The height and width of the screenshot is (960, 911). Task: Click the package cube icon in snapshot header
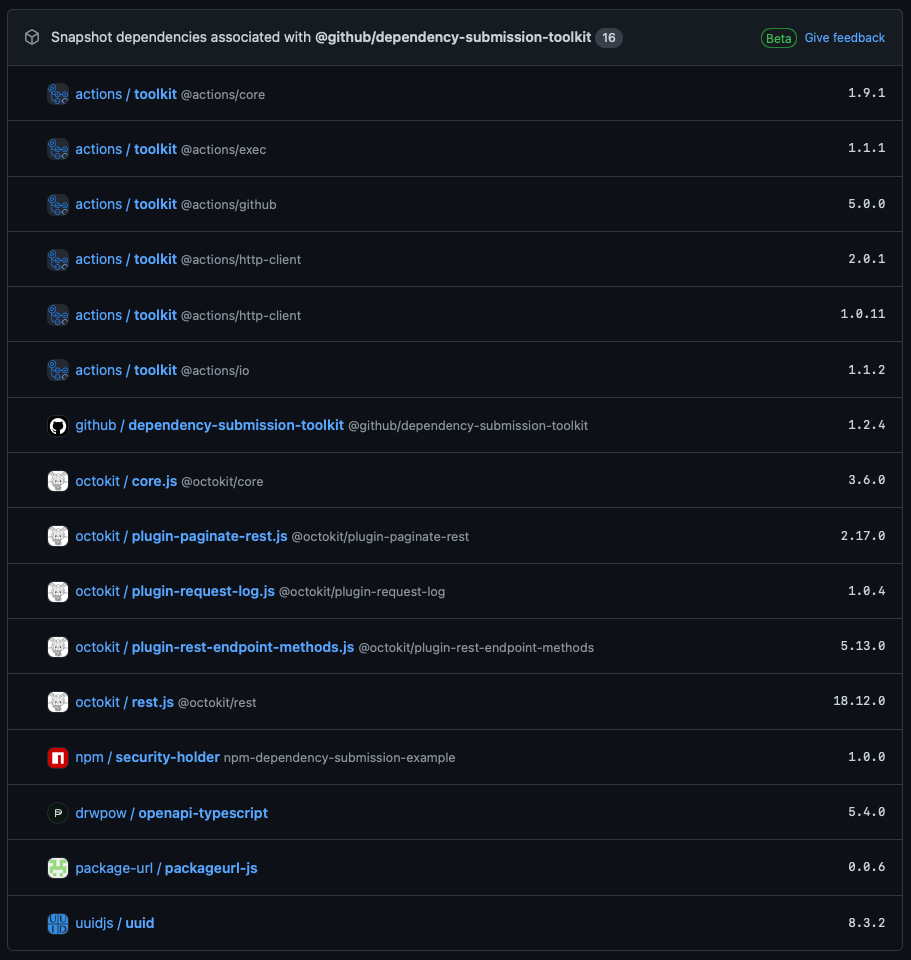pyautogui.click(x=32, y=37)
